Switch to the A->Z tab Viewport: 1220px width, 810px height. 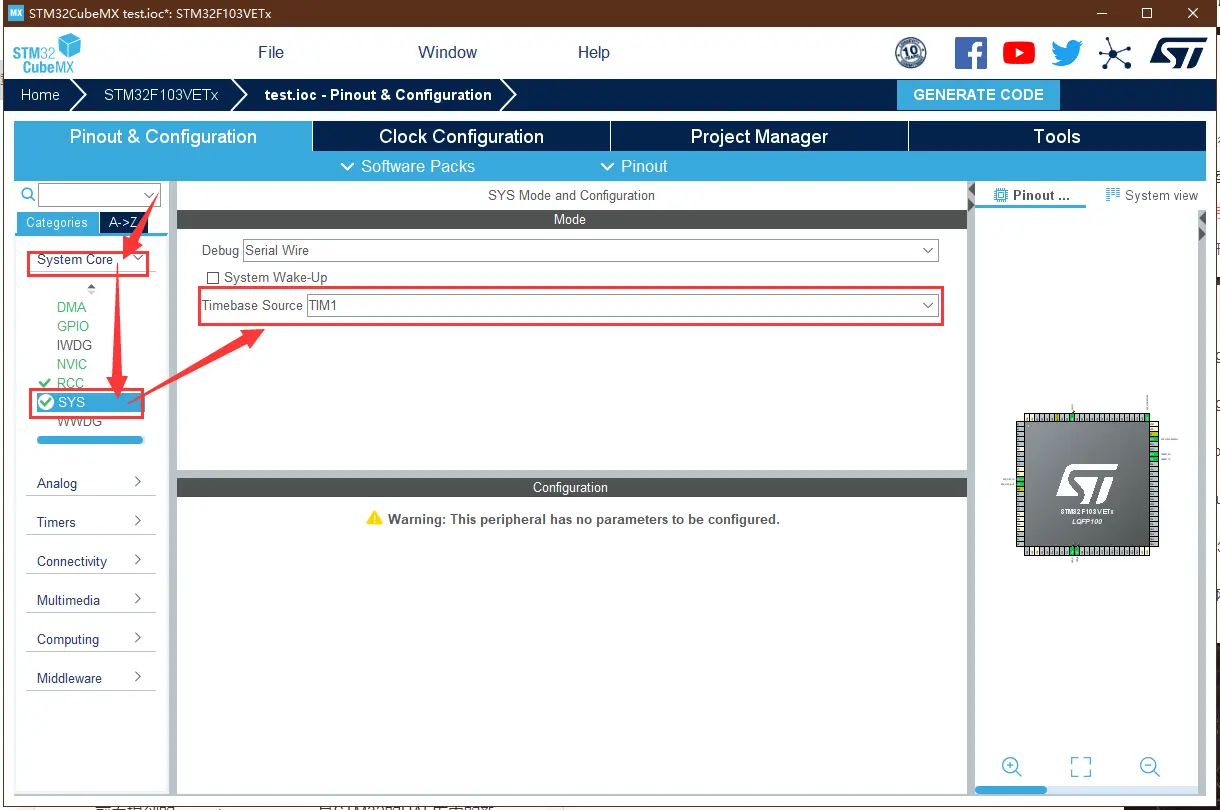point(123,222)
